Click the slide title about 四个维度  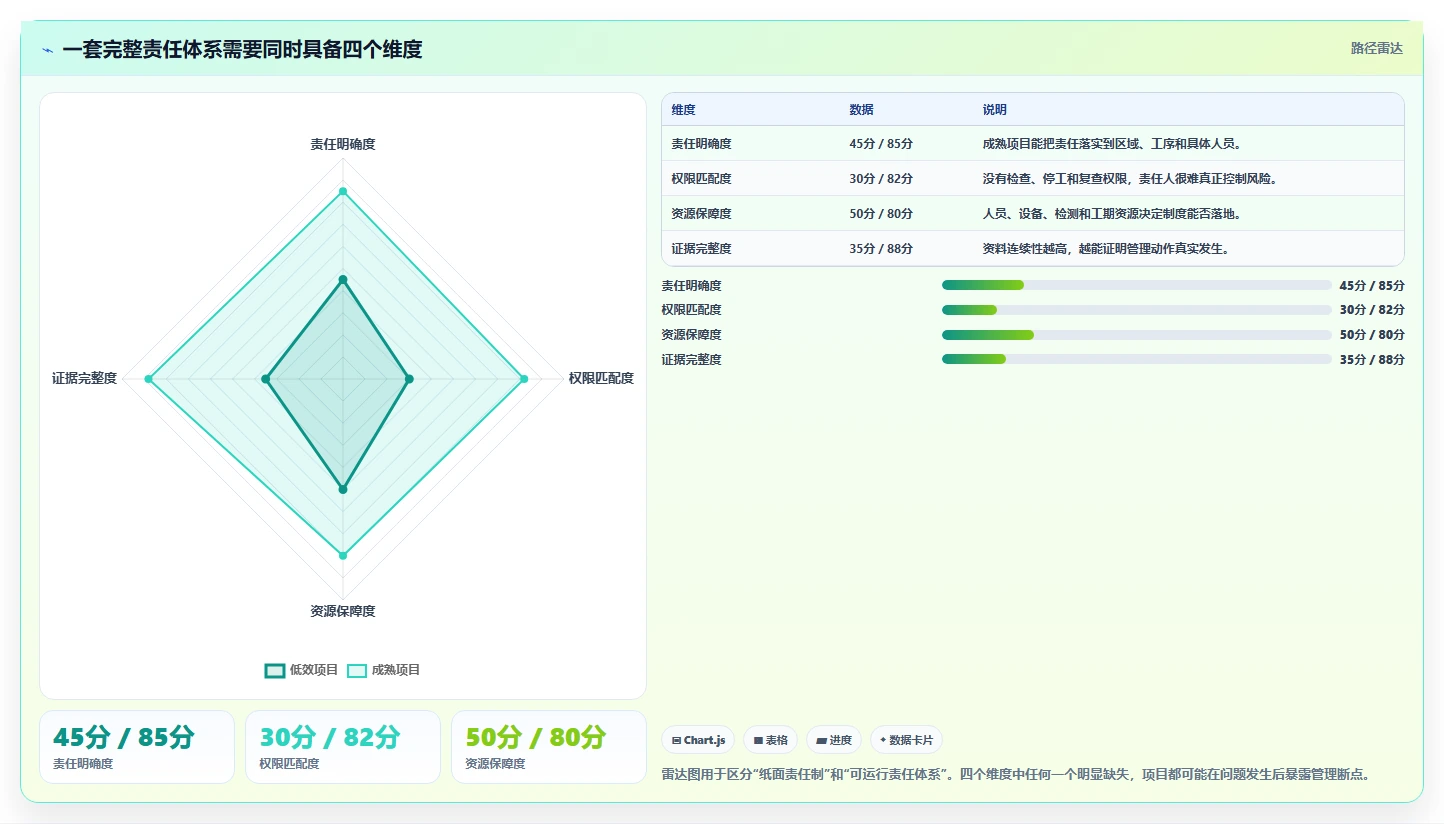(242, 49)
